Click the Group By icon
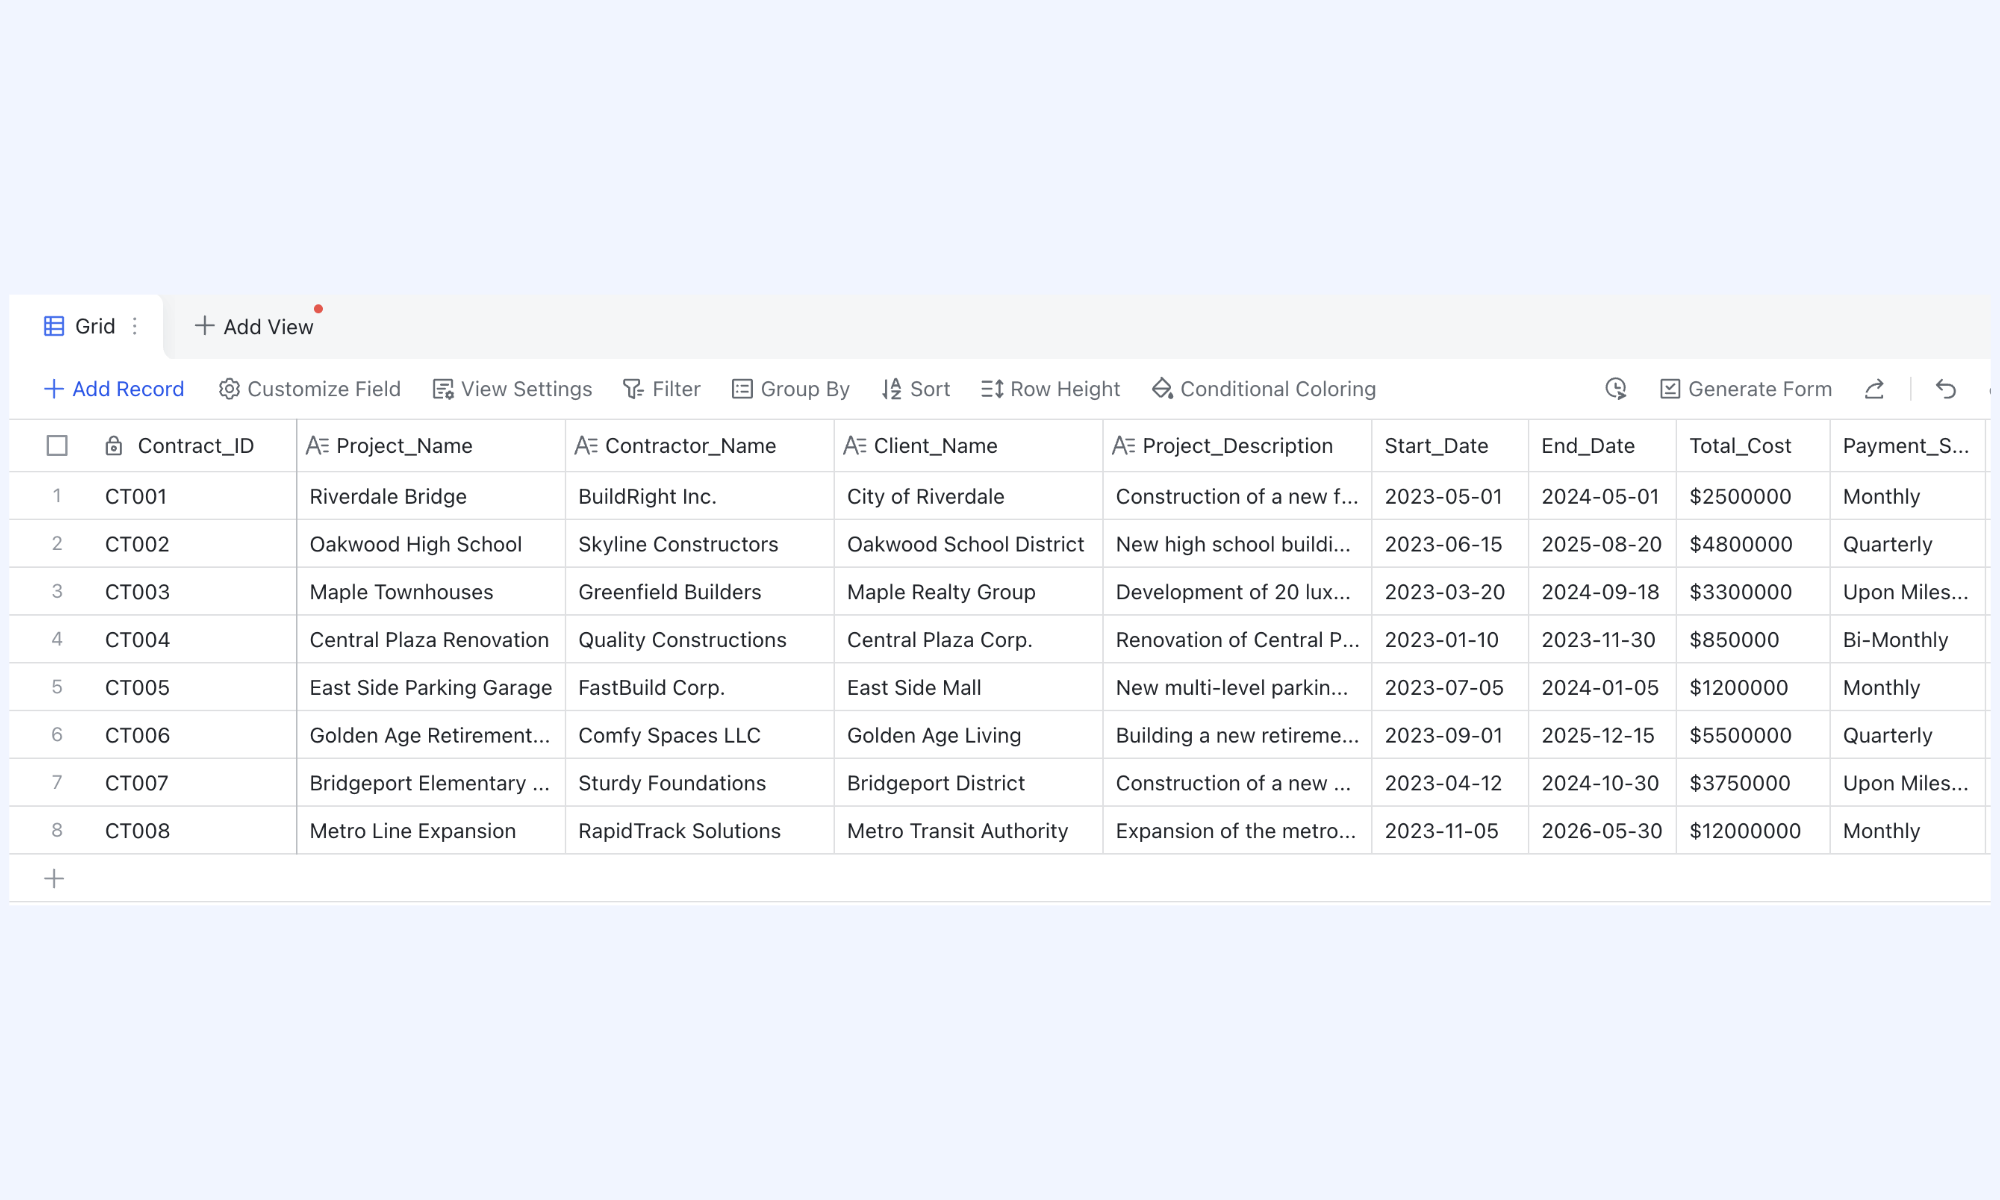The image size is (2000, 1200). [742, 389]
